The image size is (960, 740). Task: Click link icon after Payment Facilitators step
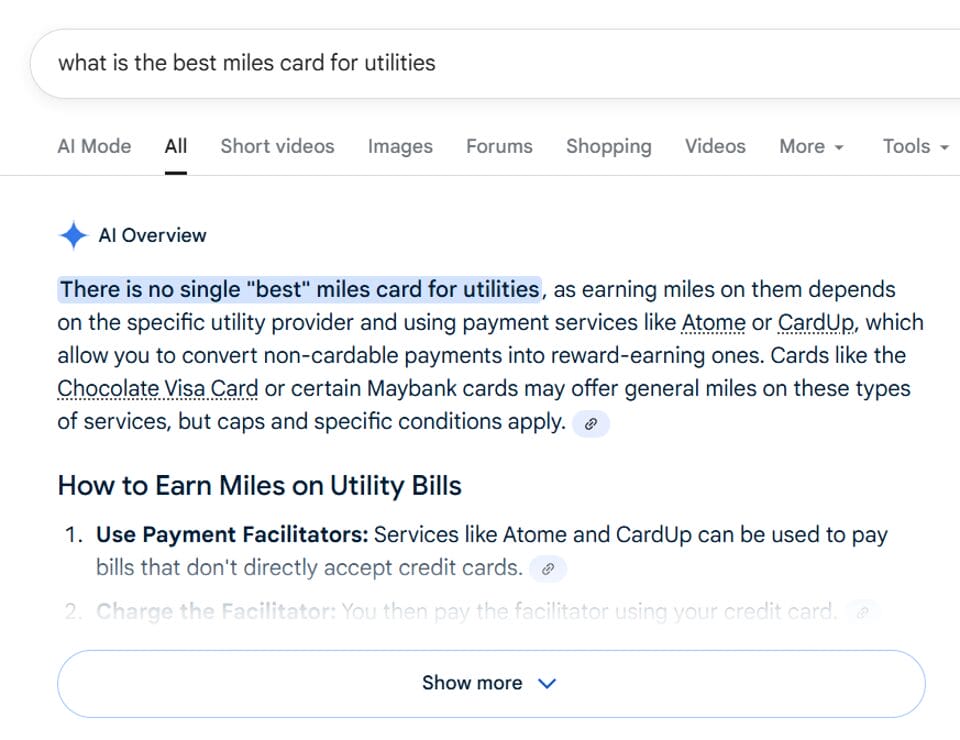click(x=547, y=570)
